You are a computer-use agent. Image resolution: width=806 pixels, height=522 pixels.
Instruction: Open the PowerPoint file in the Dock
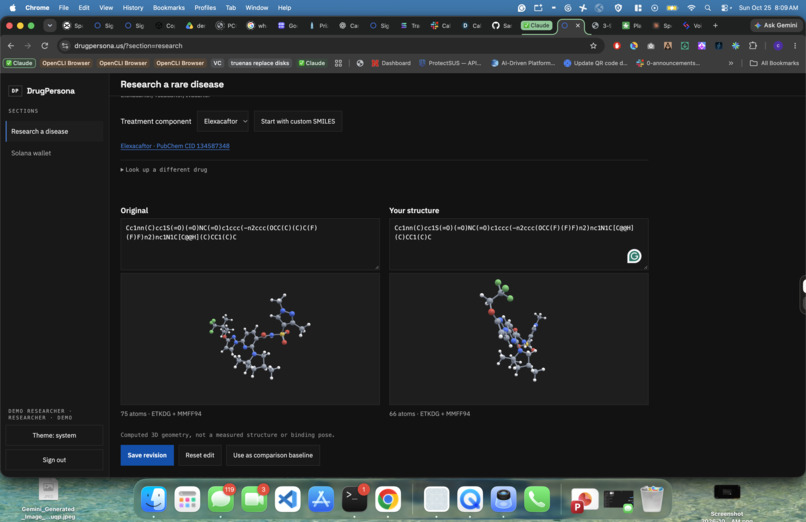pos(584,500)
